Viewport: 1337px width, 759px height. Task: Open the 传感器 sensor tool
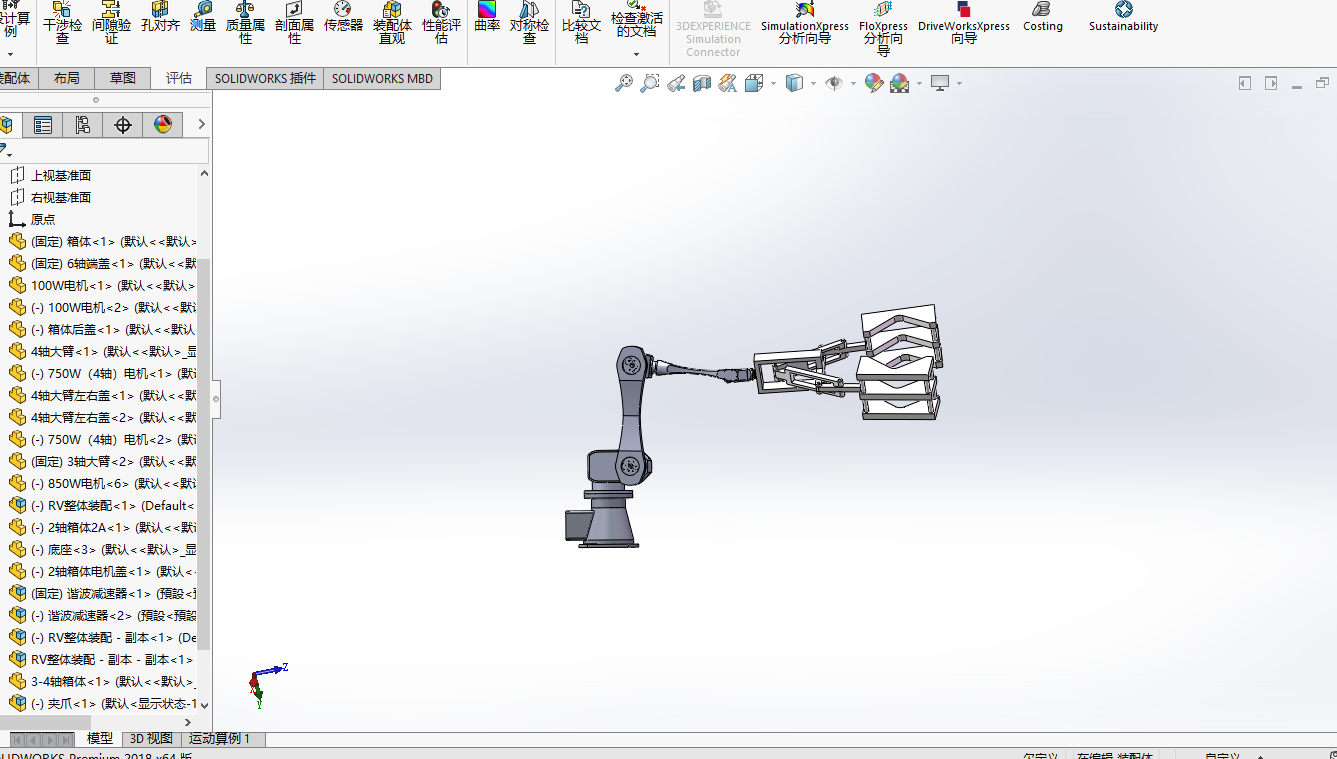click(x=343, y=18)
